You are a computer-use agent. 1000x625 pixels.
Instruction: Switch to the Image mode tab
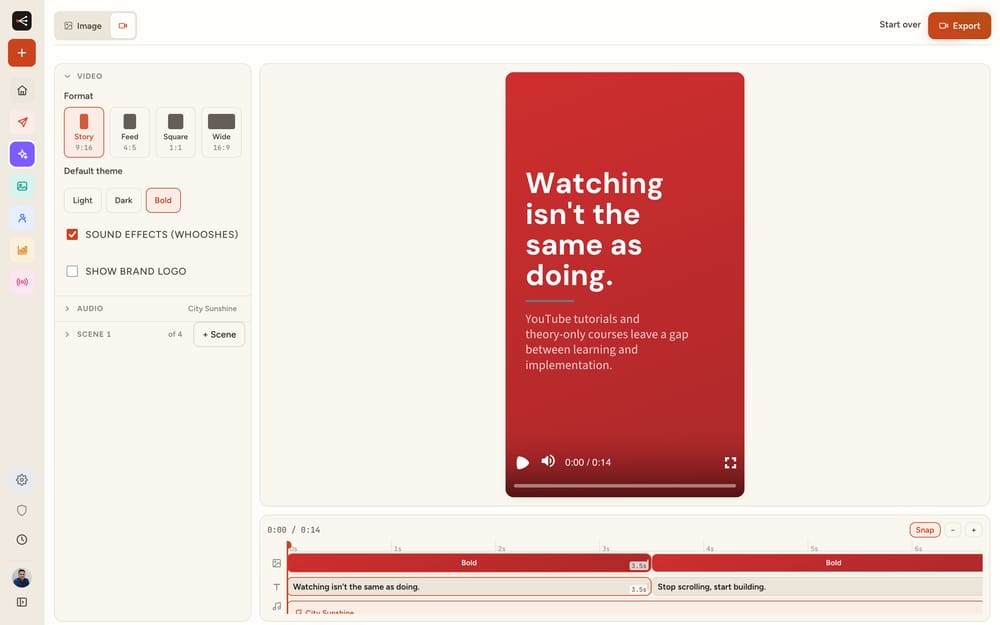pos(83,26)
